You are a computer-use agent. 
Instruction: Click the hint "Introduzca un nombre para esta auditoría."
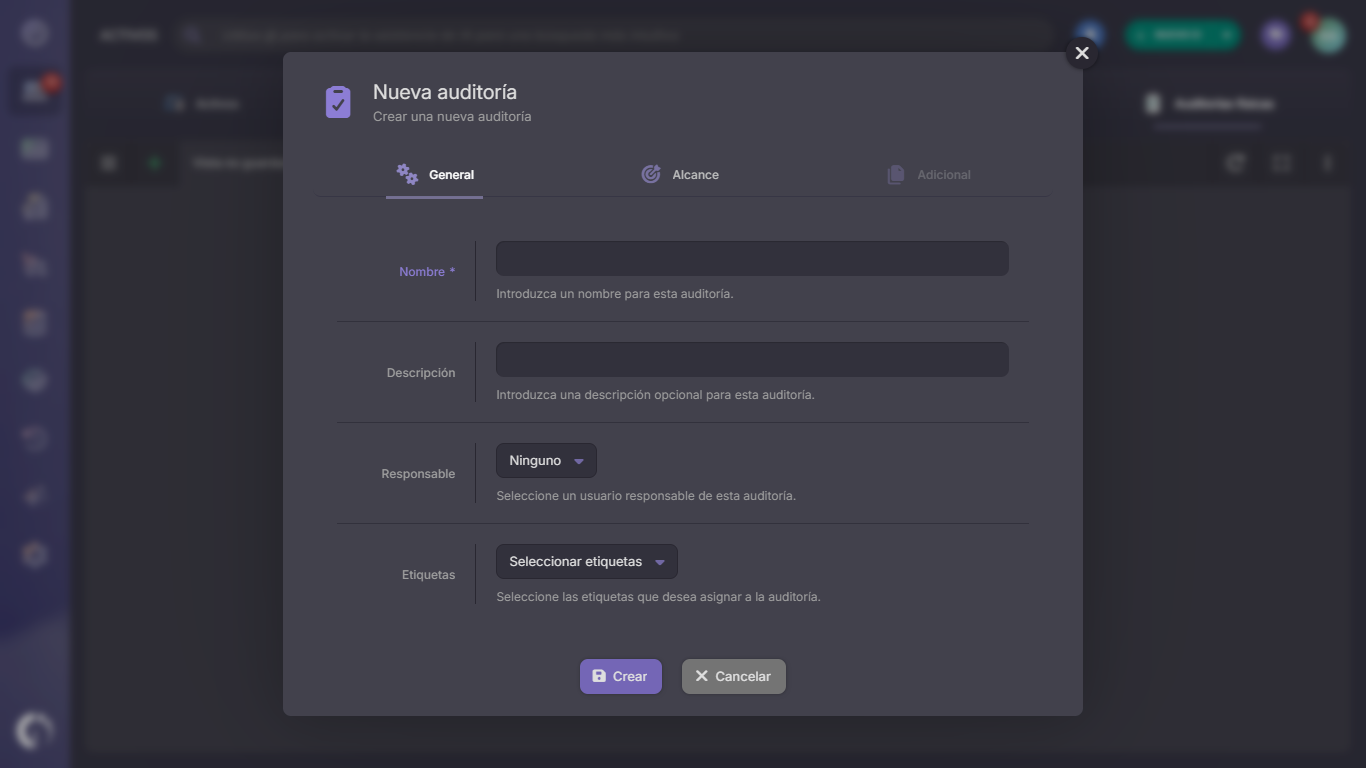coord(615,294)
